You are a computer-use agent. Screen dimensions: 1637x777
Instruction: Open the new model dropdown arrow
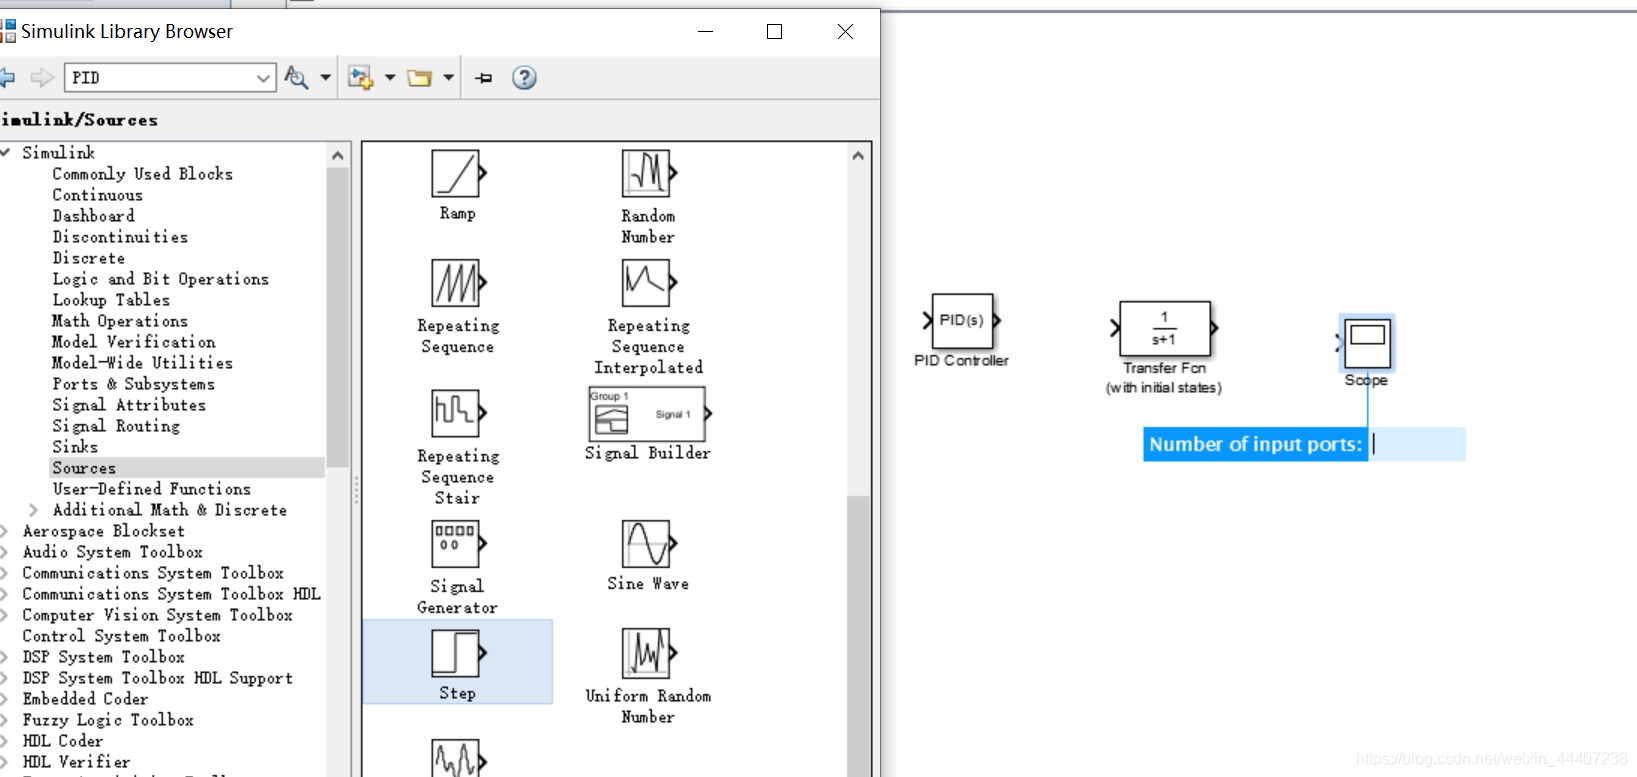click(x=390, y=77)
